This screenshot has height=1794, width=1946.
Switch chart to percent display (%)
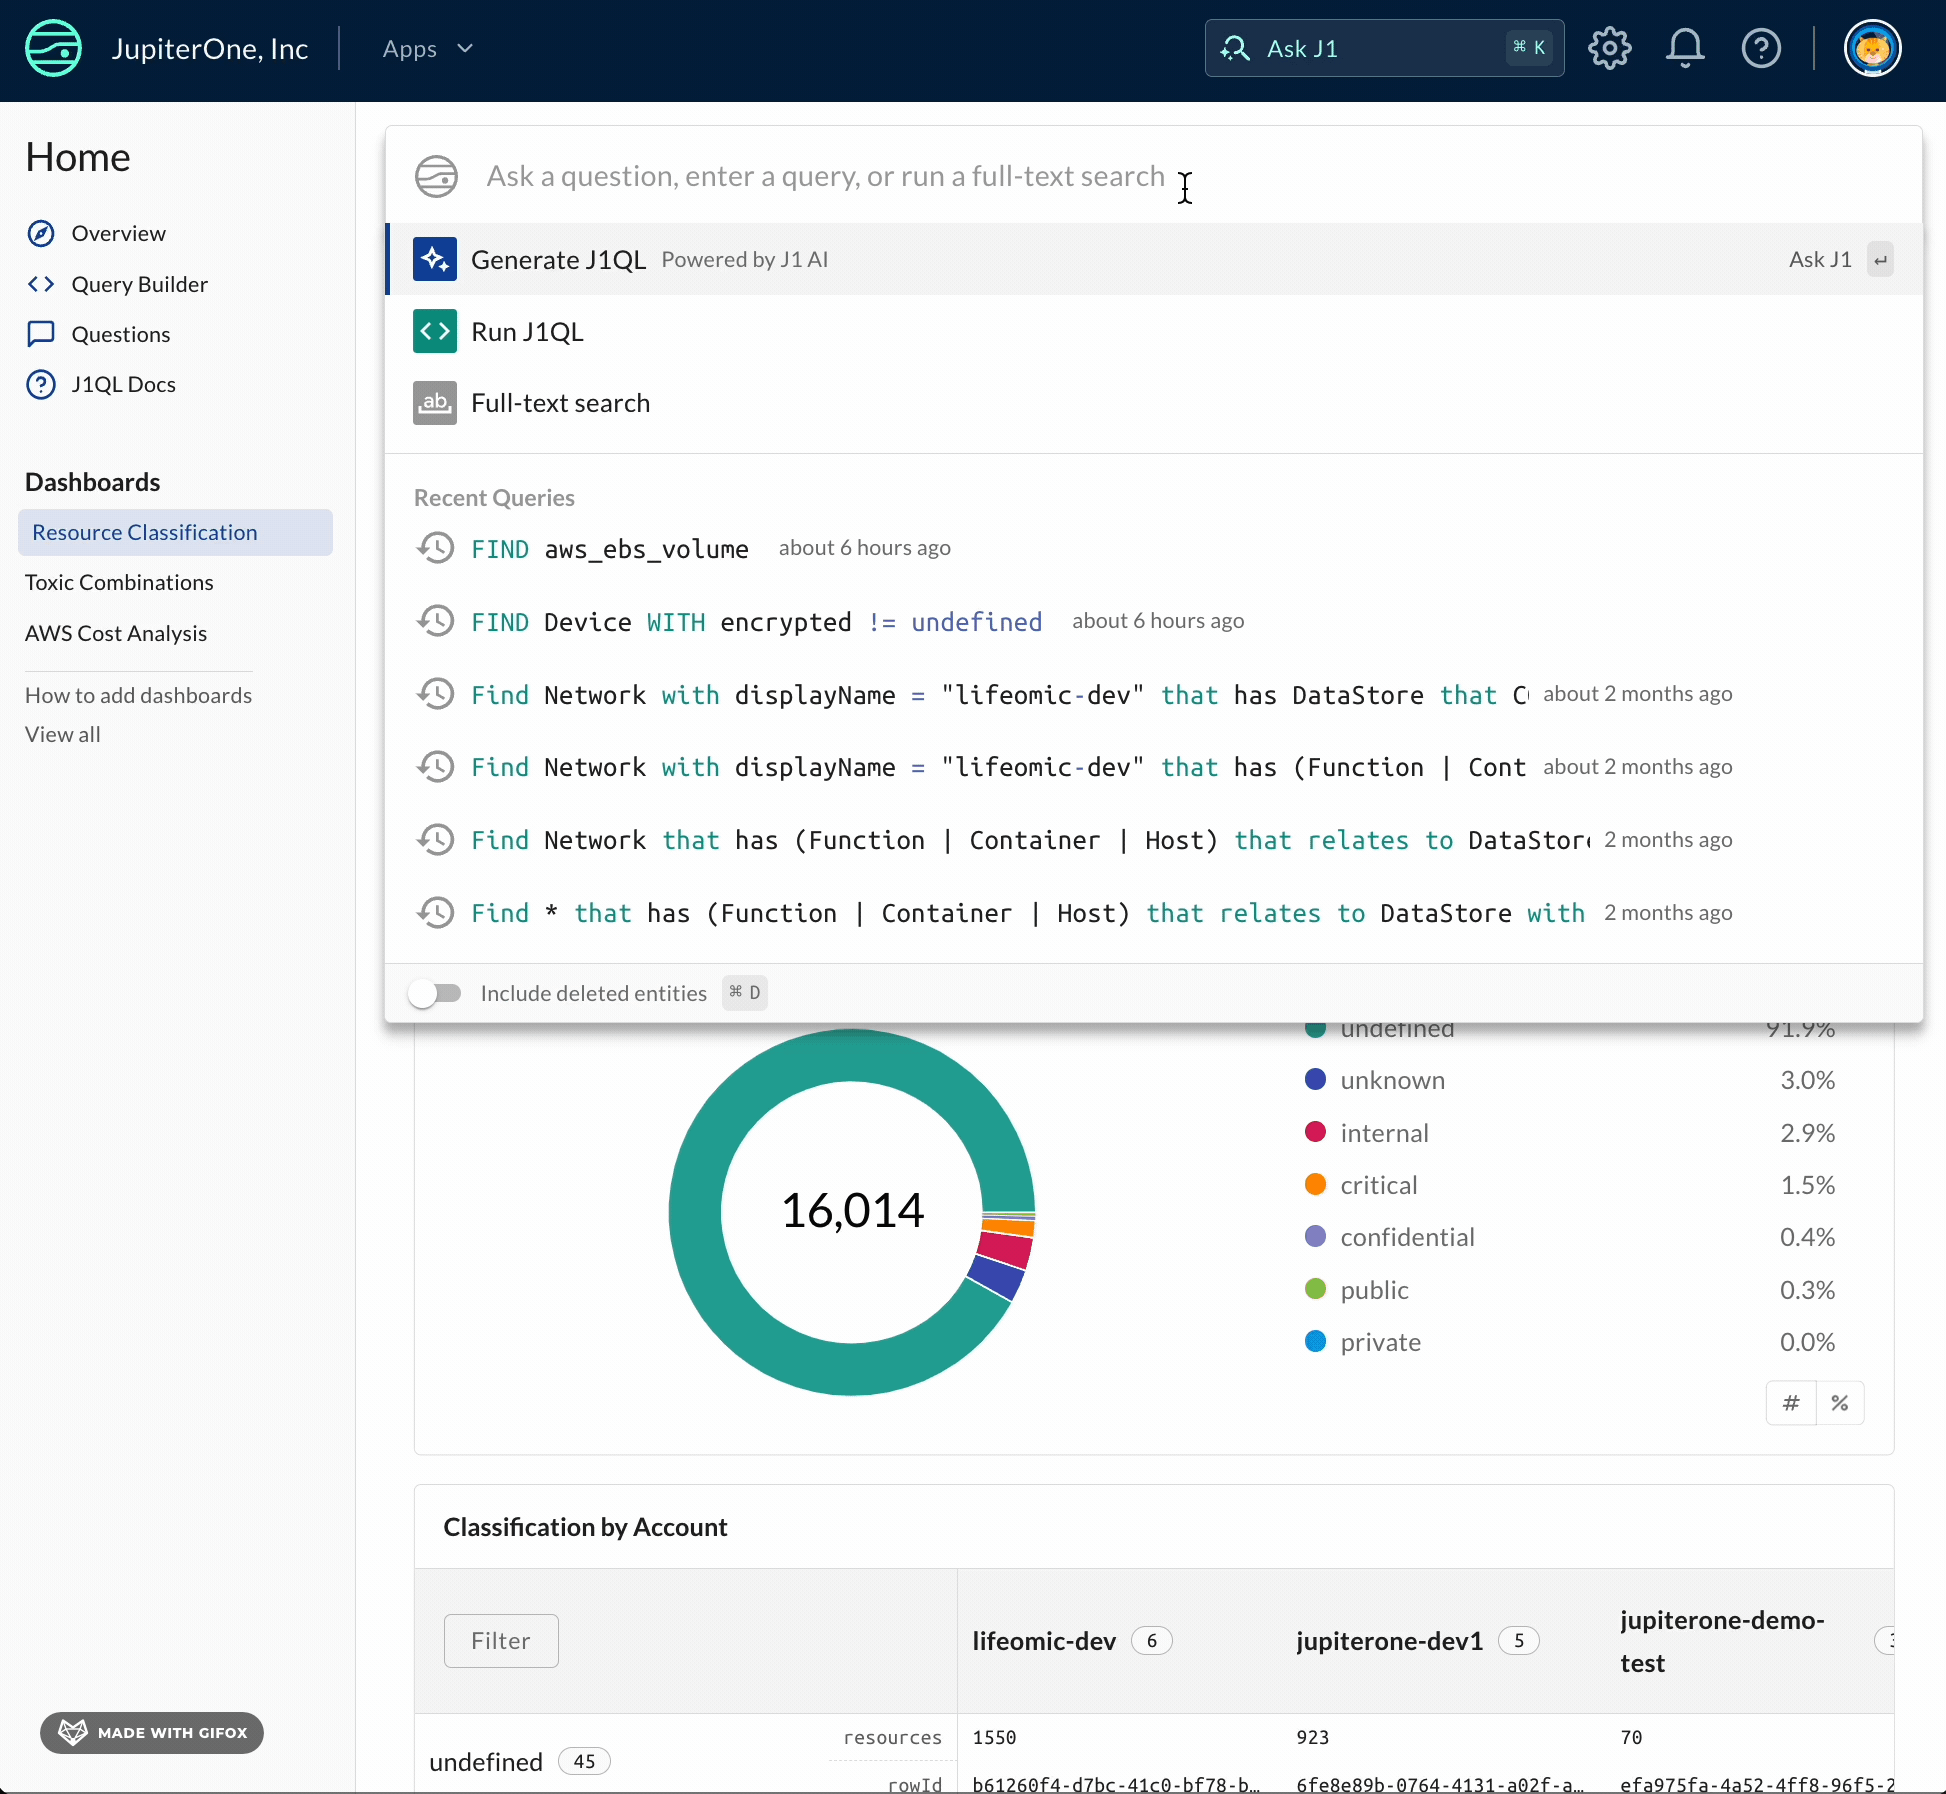1840,1403
